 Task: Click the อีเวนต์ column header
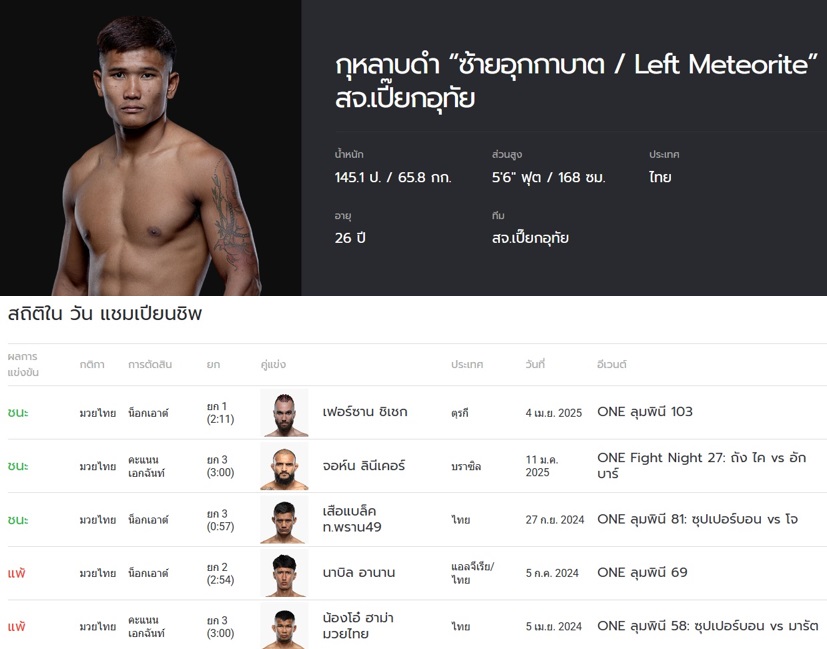coord(612,365)
